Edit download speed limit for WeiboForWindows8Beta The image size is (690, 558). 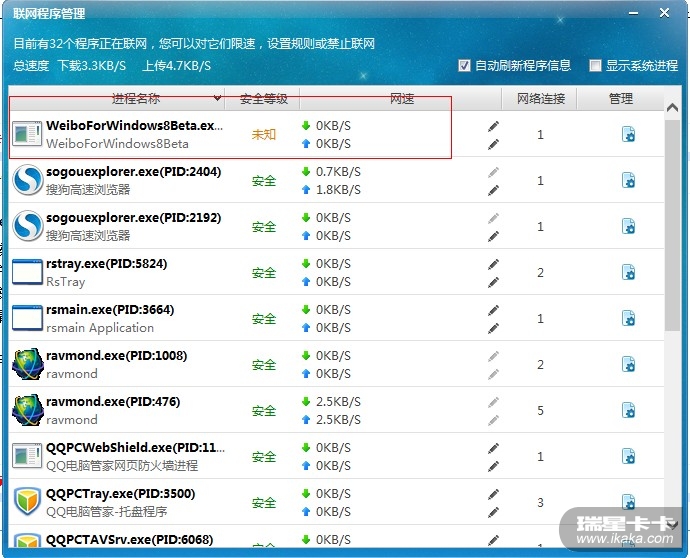(493, 126)
